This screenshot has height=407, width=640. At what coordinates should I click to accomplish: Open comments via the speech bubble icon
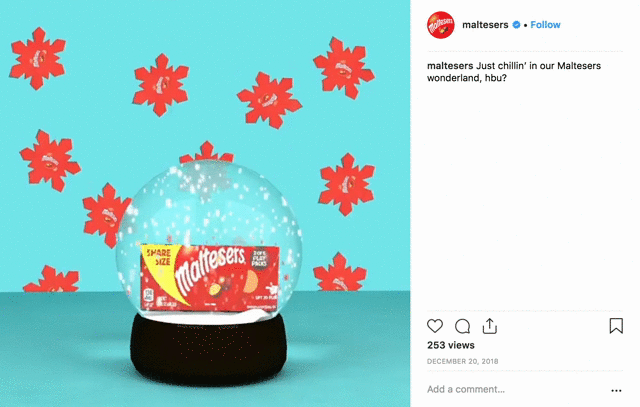[x=462, y=327]
